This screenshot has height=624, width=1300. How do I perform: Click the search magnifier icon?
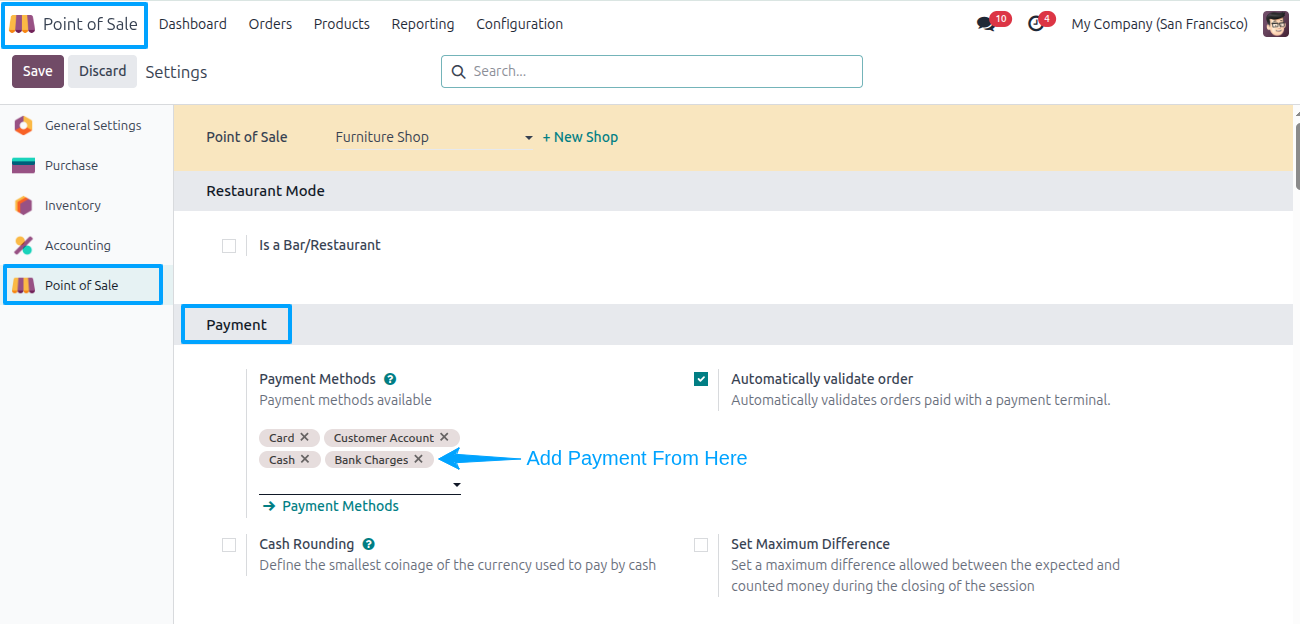pyautogui.click(x=459, y=72)
